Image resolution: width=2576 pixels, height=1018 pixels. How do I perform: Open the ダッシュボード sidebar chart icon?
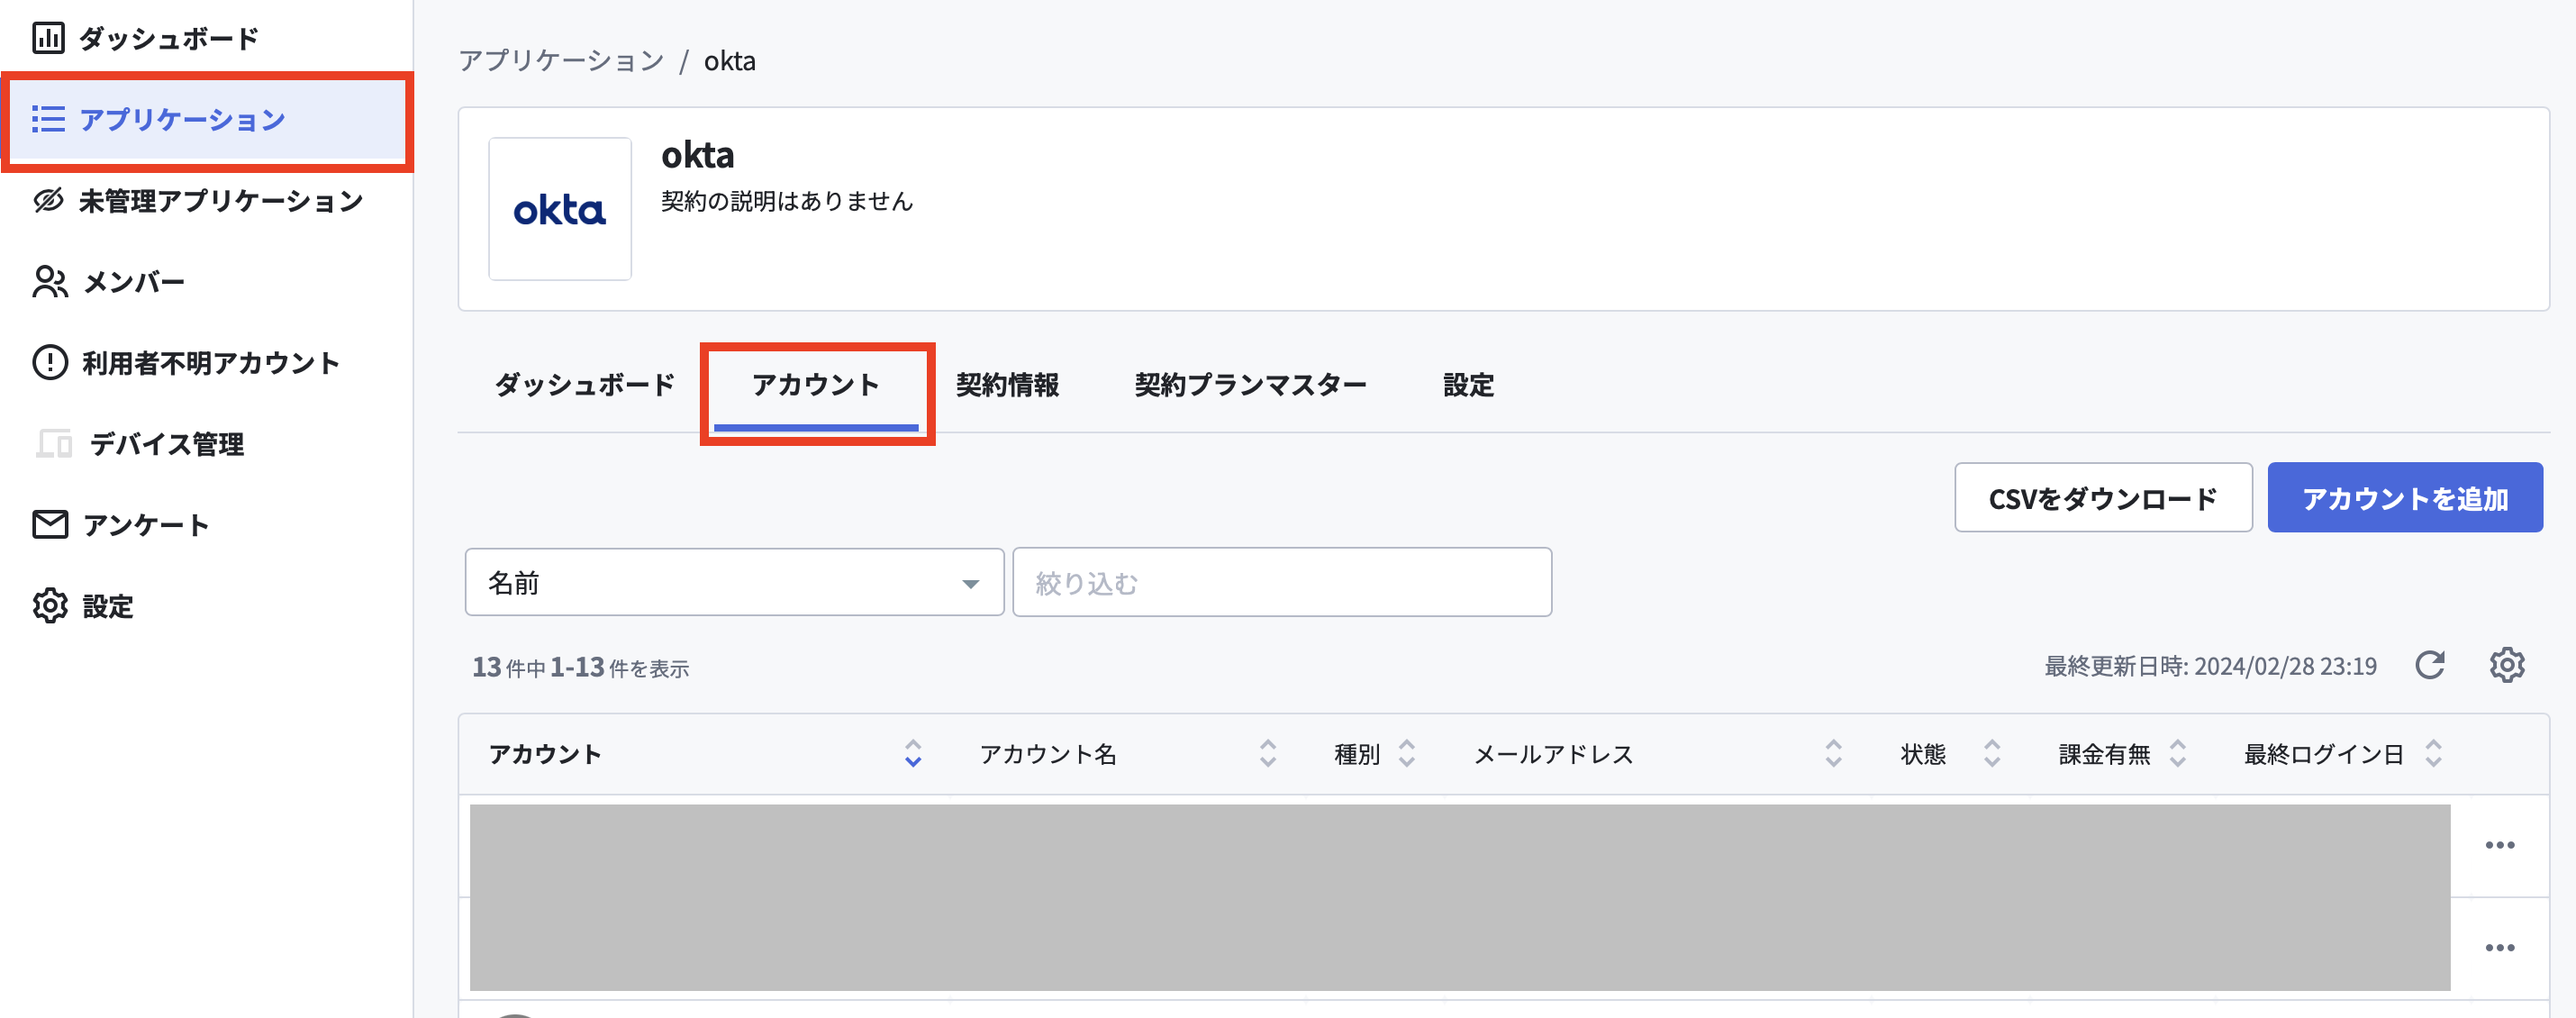48,38
